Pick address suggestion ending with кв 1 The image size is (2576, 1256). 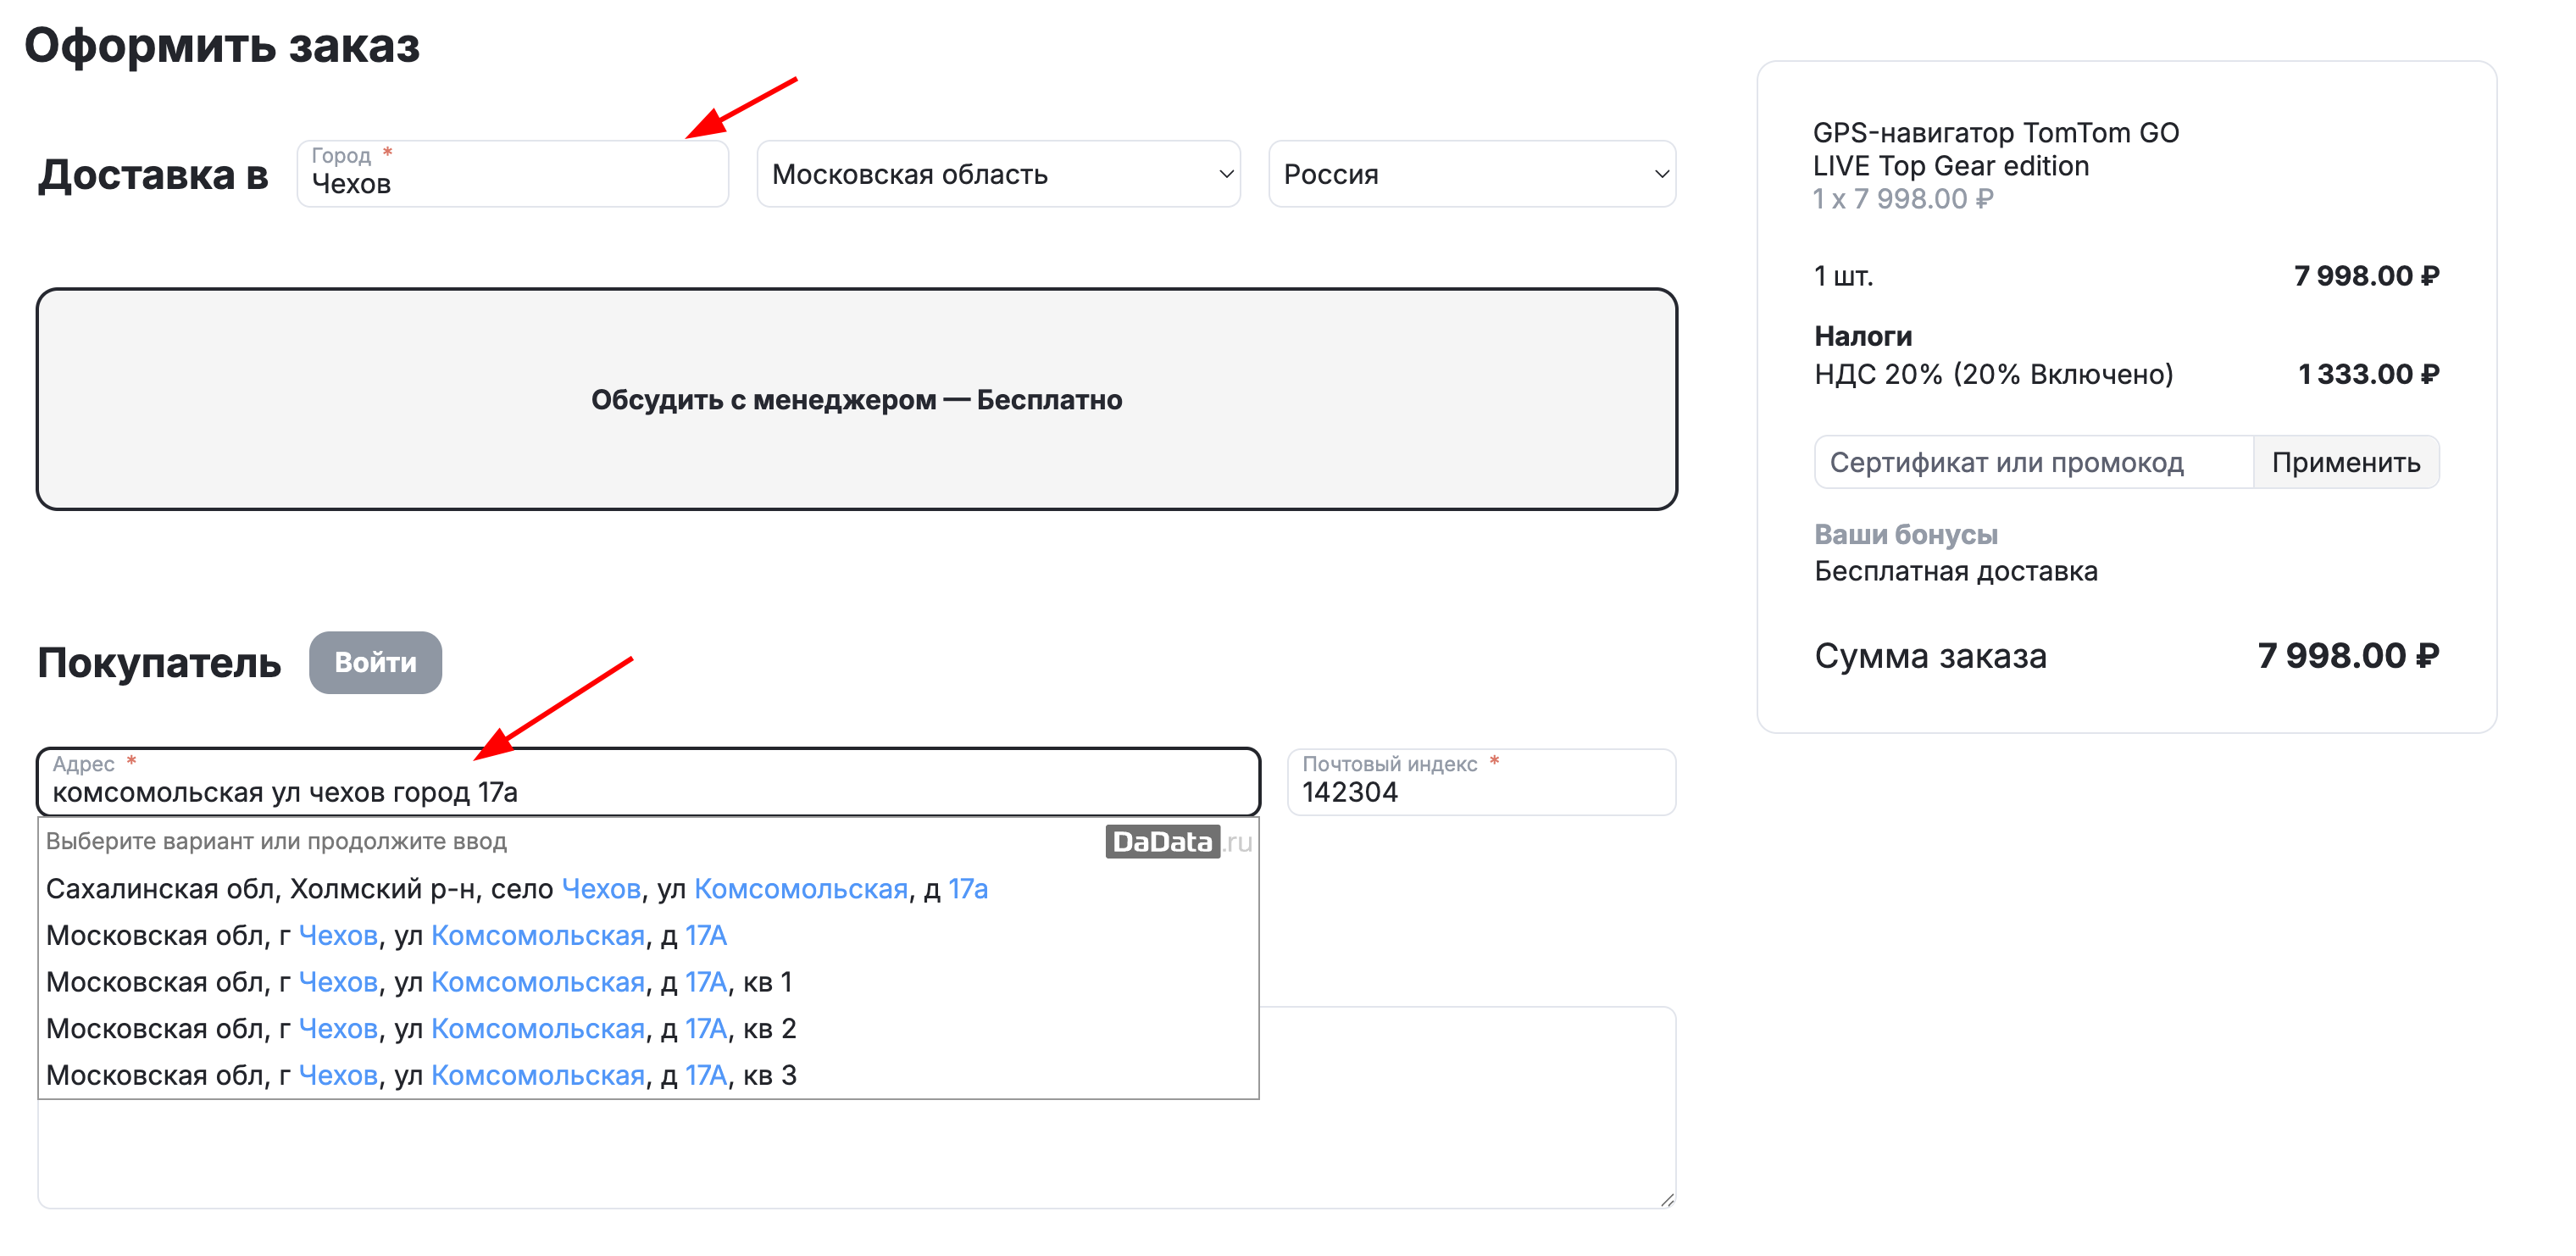click(x=419, y=982)
